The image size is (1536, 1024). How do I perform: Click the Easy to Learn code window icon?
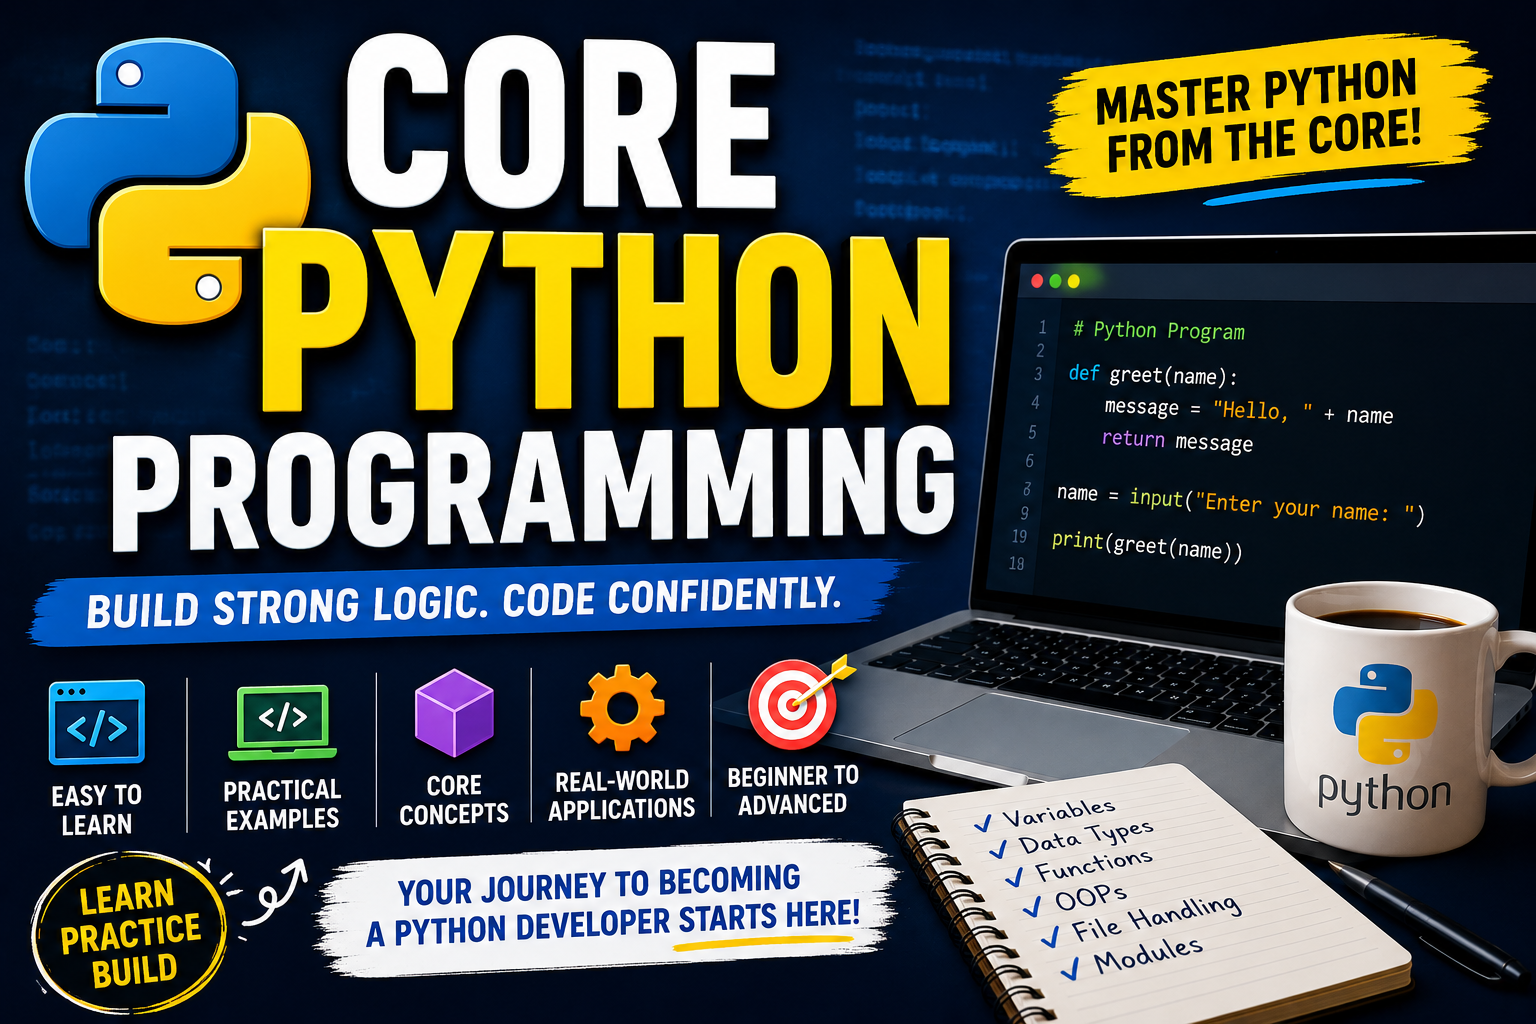click(97, 722)
